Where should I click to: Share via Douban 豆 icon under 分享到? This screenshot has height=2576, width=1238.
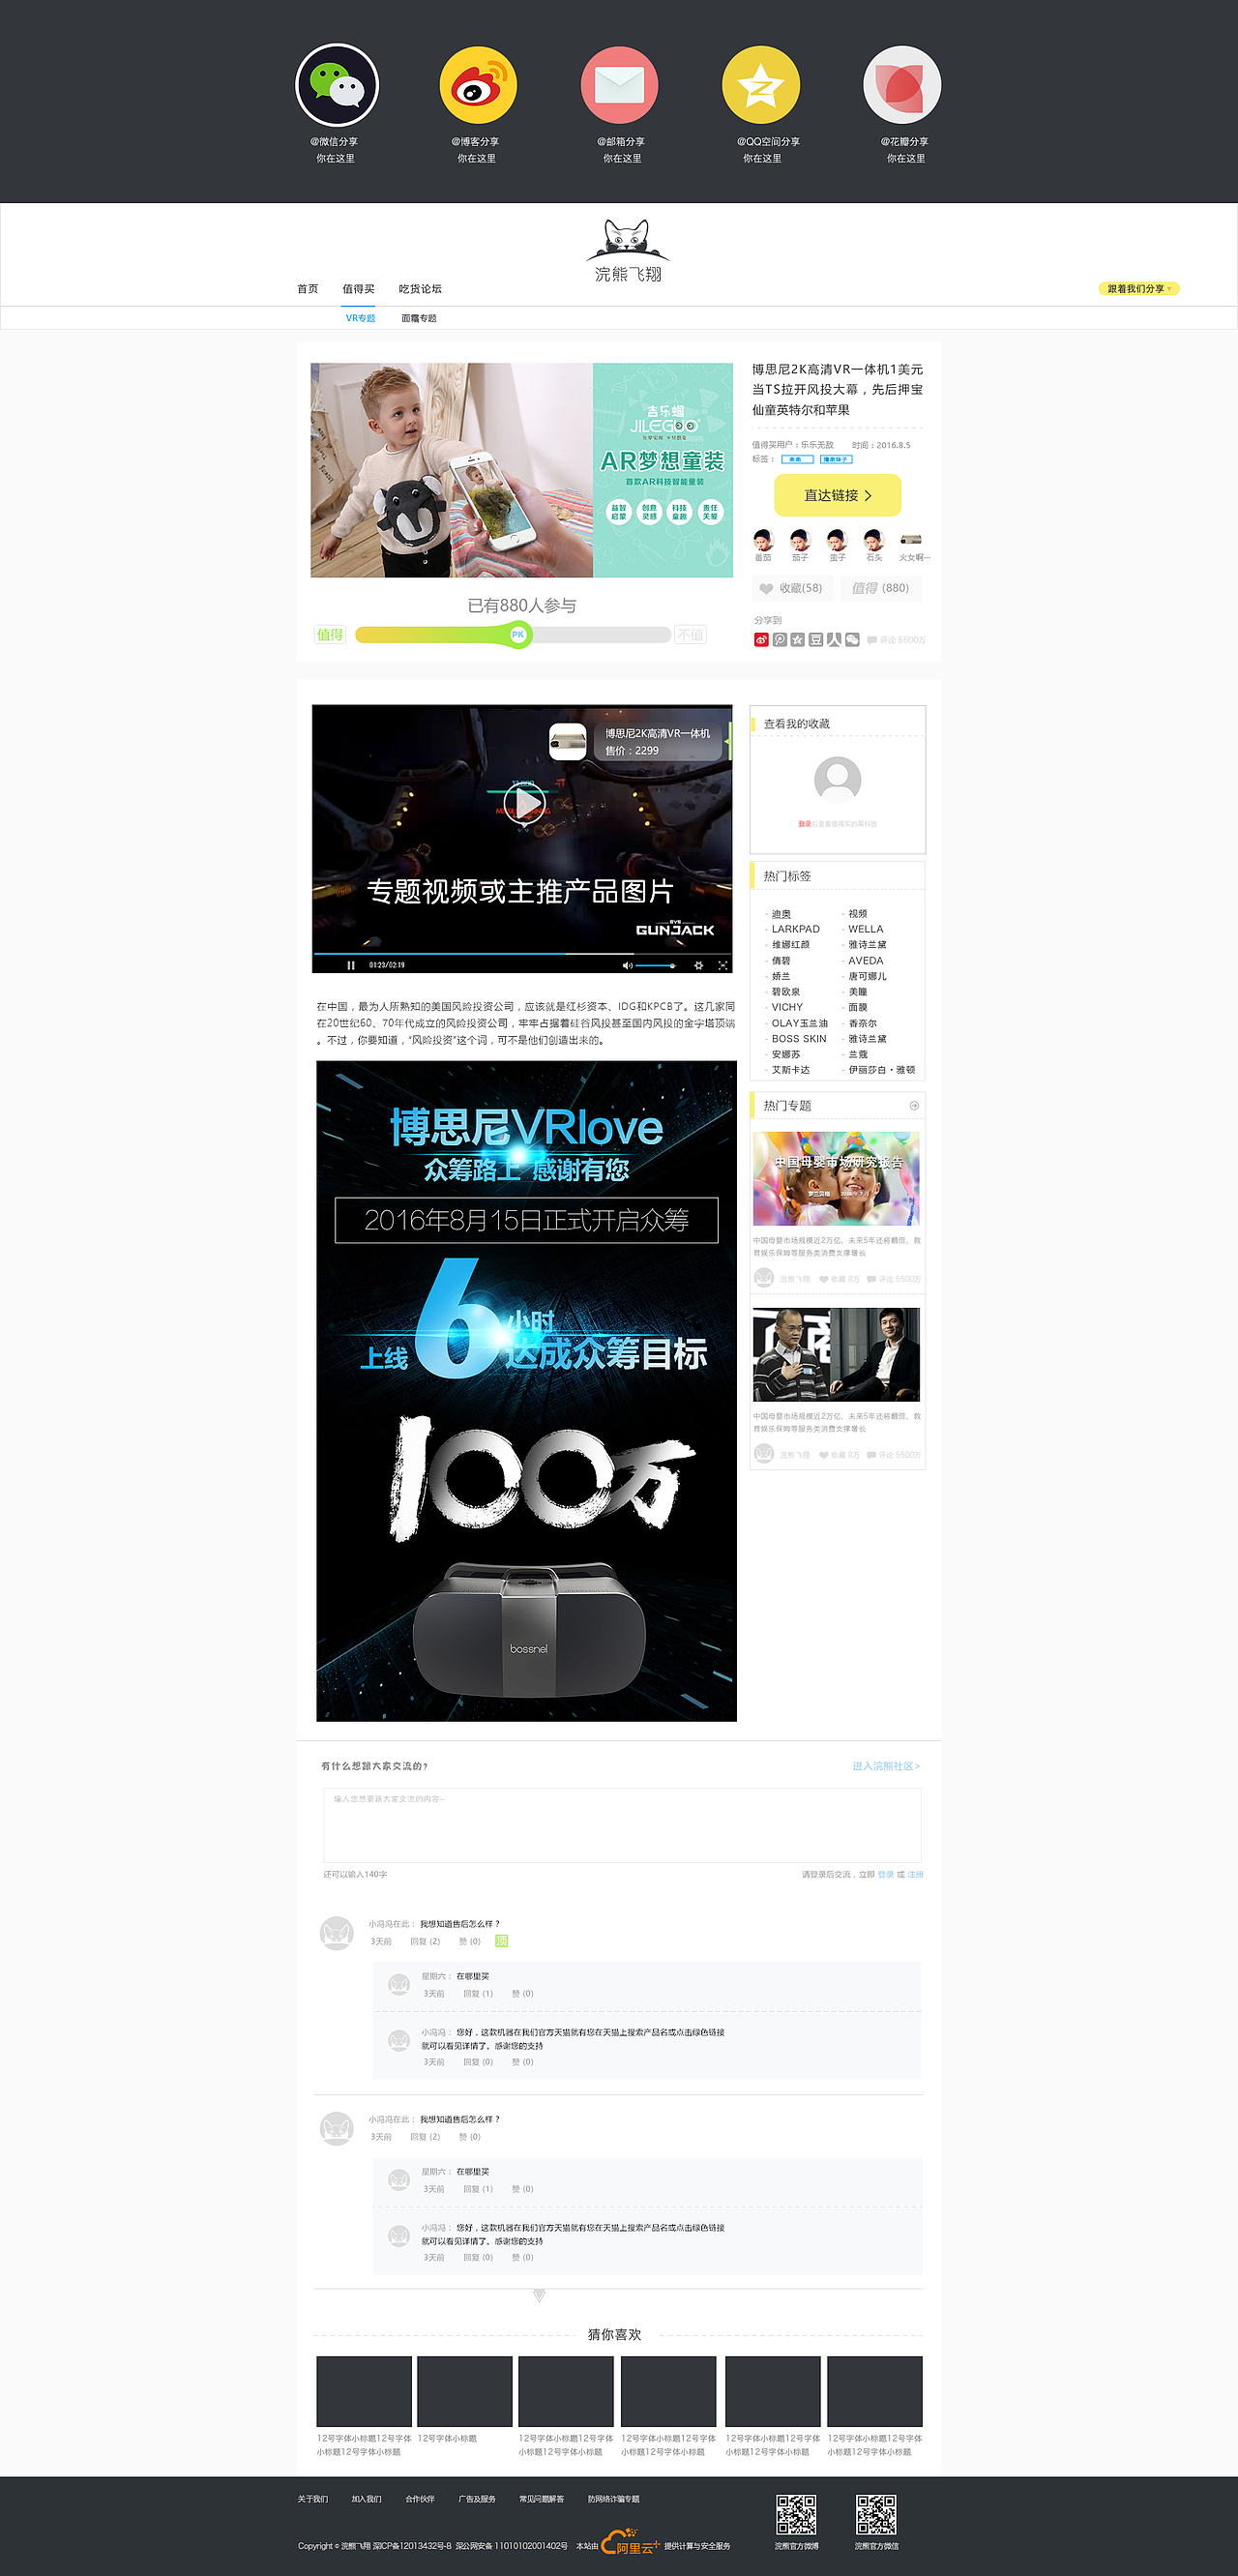pyautogui.click(x=816, y=640)
